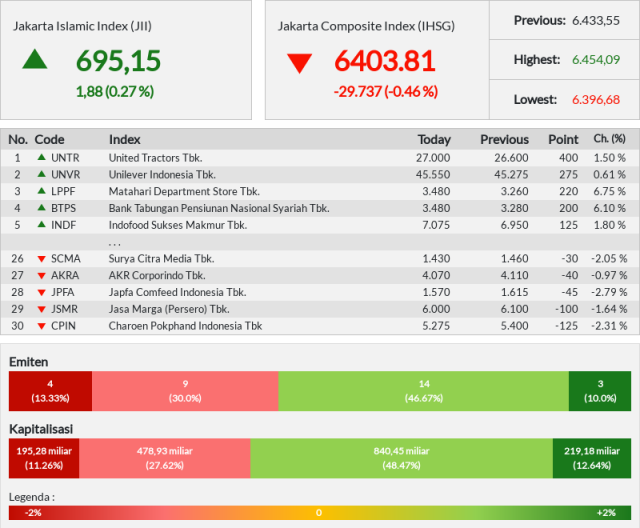Click the IHSG change -29.737 (-0.46 %)
Viewport: 640px width, 528px height.
[x=386, y=91]
